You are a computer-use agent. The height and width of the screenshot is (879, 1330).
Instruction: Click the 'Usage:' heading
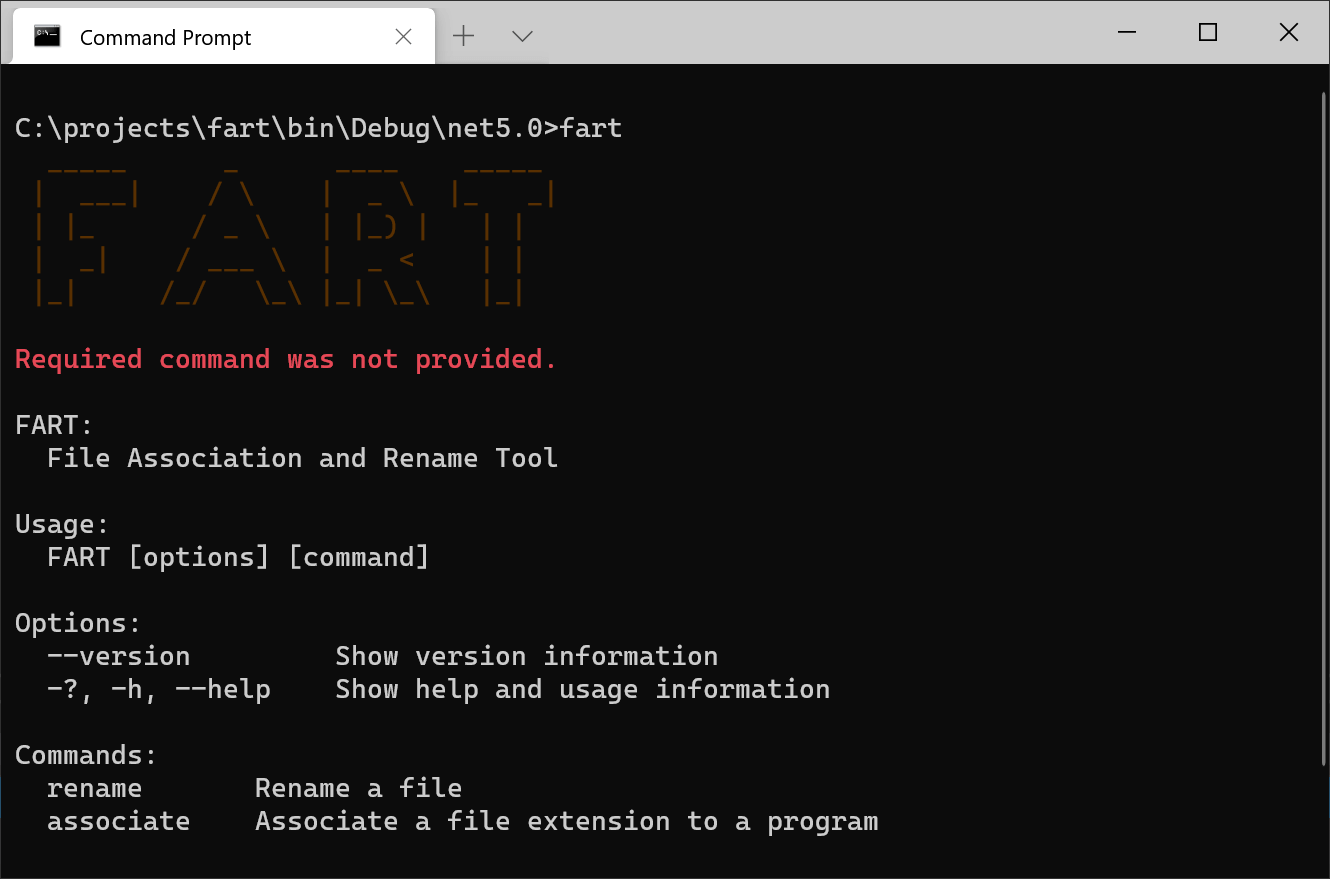[x=62, y=524]
